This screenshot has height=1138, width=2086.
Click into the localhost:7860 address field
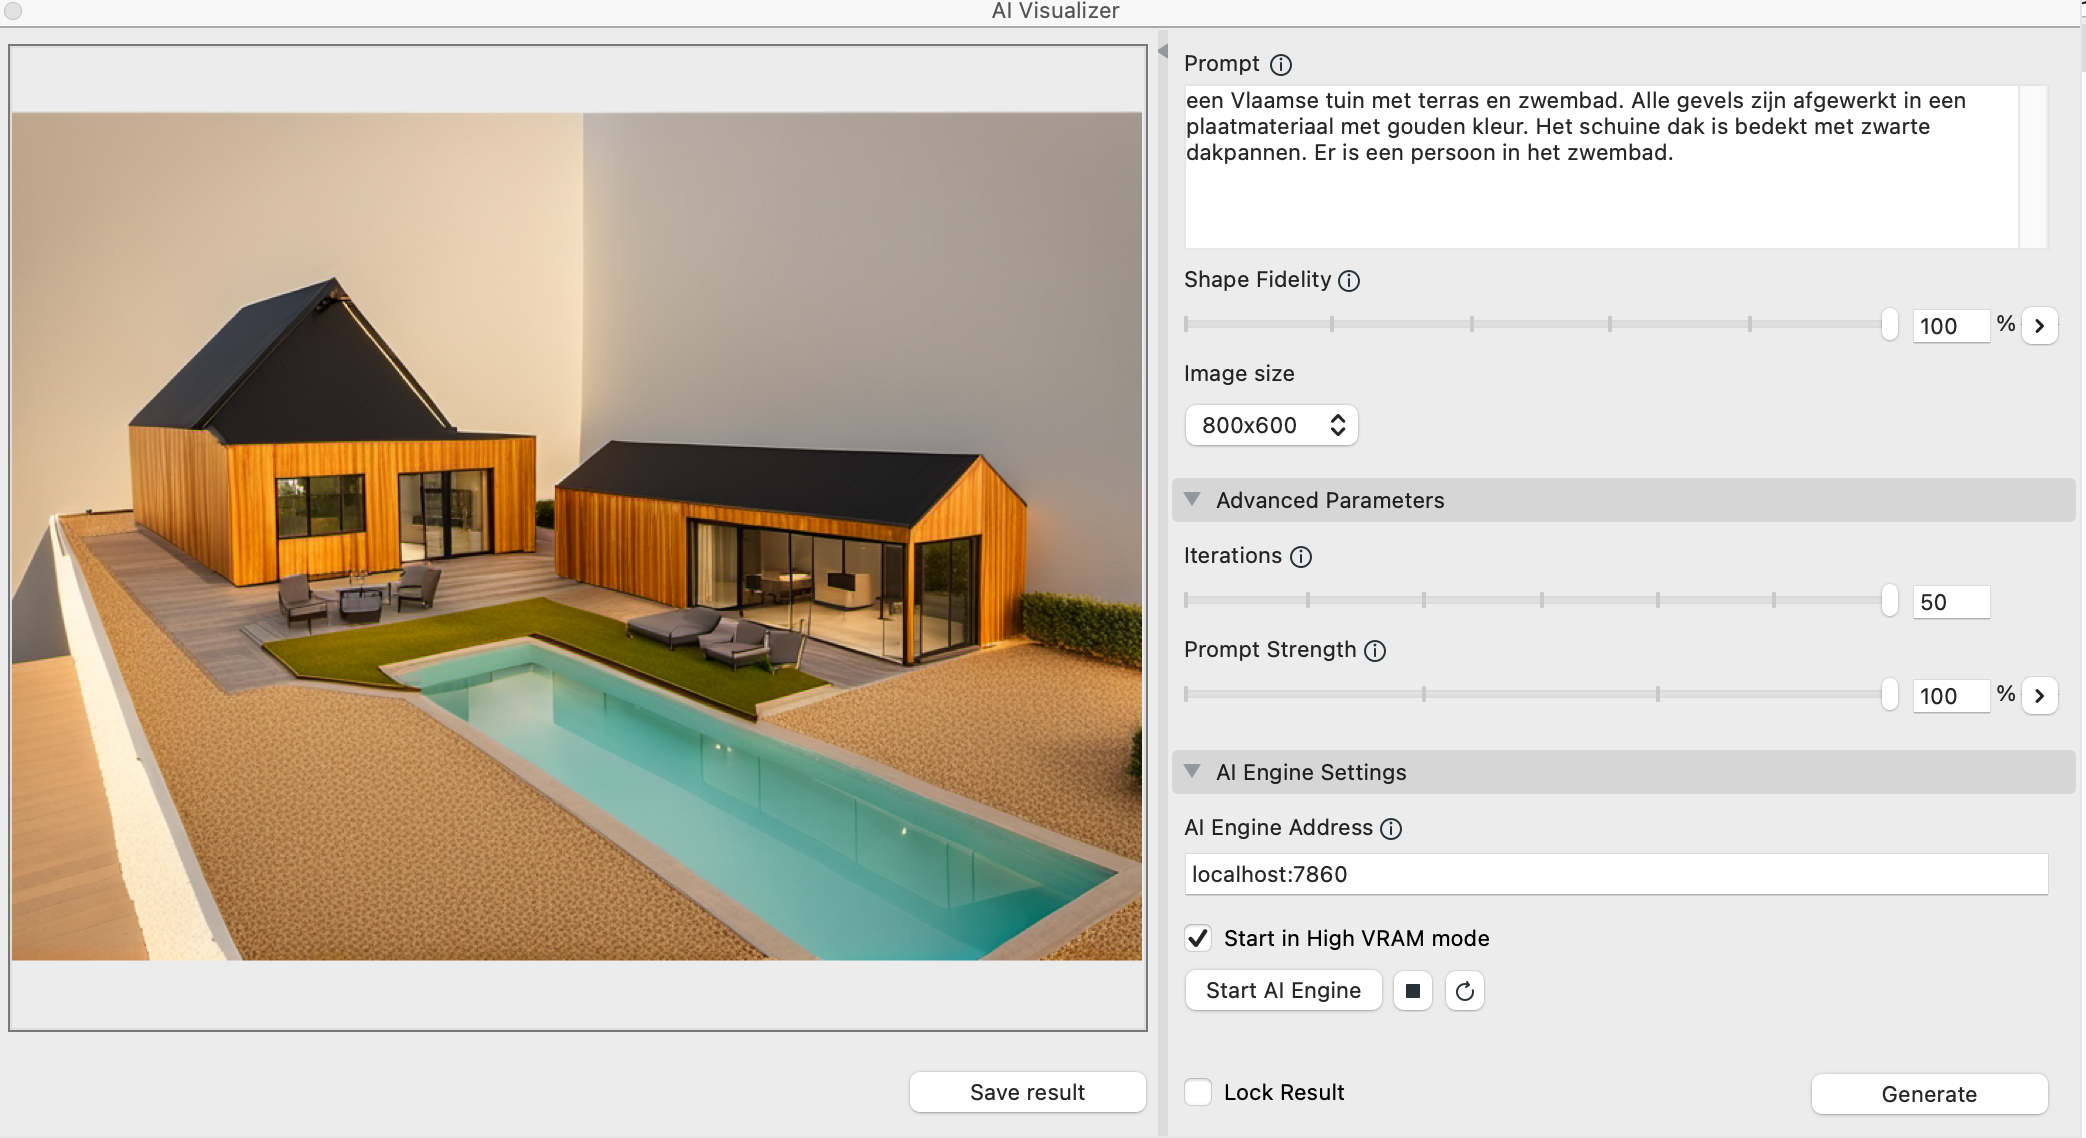point(1615,874)
